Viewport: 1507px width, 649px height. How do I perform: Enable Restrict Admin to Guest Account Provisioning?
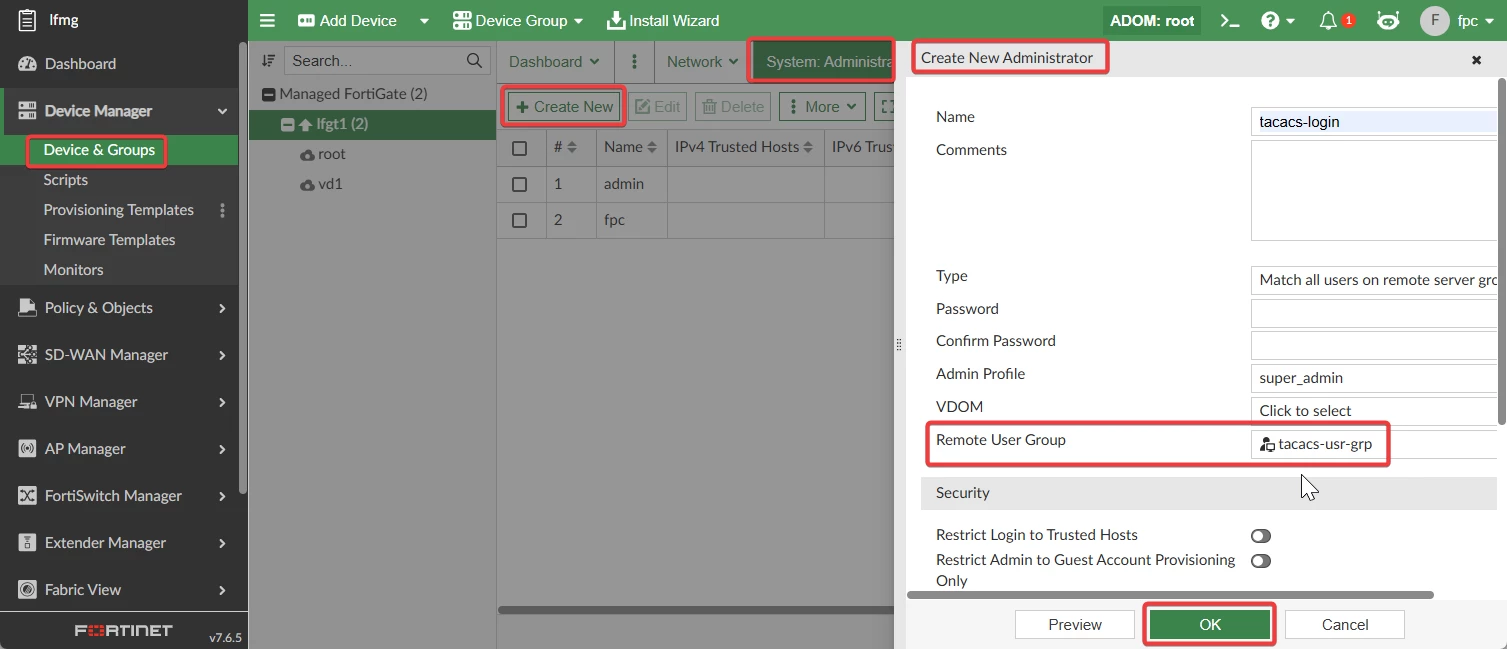(1261, 561)
